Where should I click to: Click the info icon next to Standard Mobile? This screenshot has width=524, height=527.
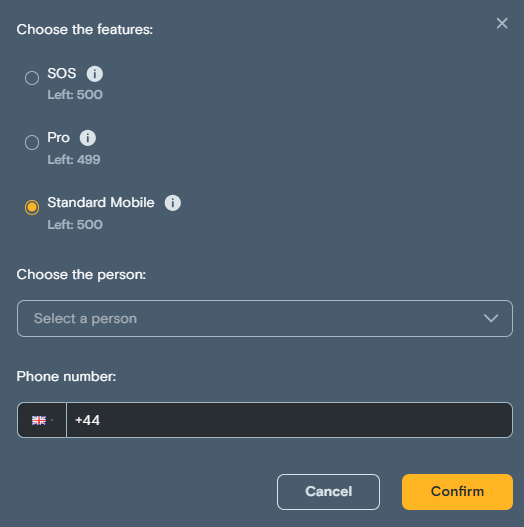(x=172, y=203)
